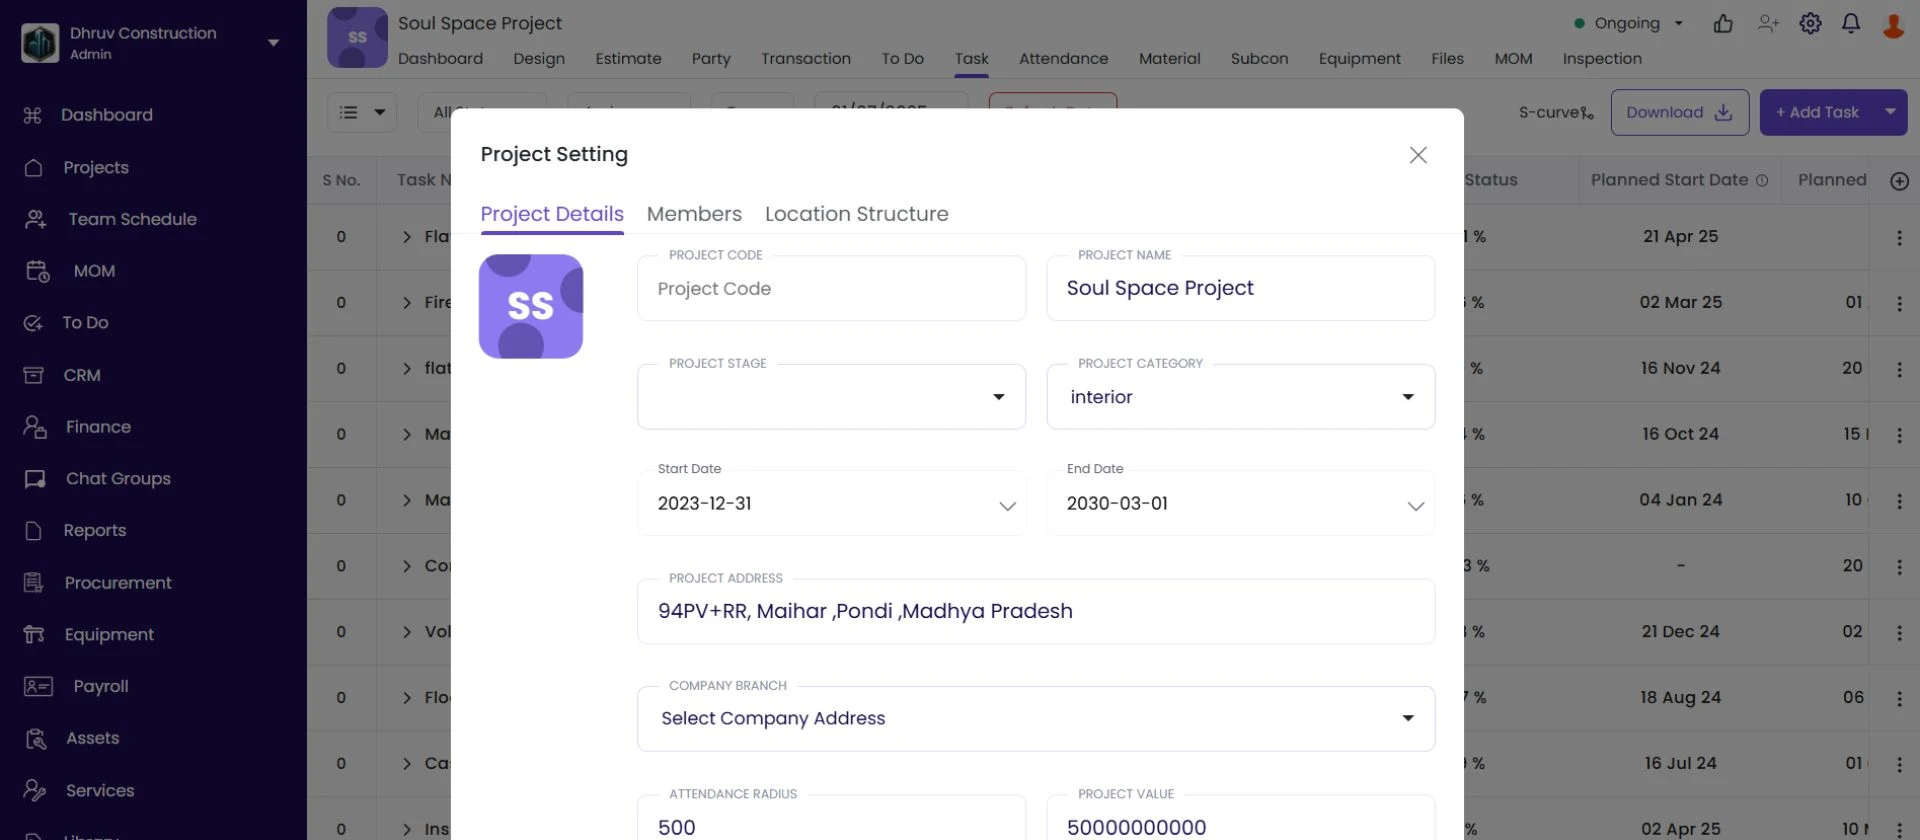This screenshot has height=840, width=1920.
Task: Open the notifications bell
Action: [x=1851, y=23]
